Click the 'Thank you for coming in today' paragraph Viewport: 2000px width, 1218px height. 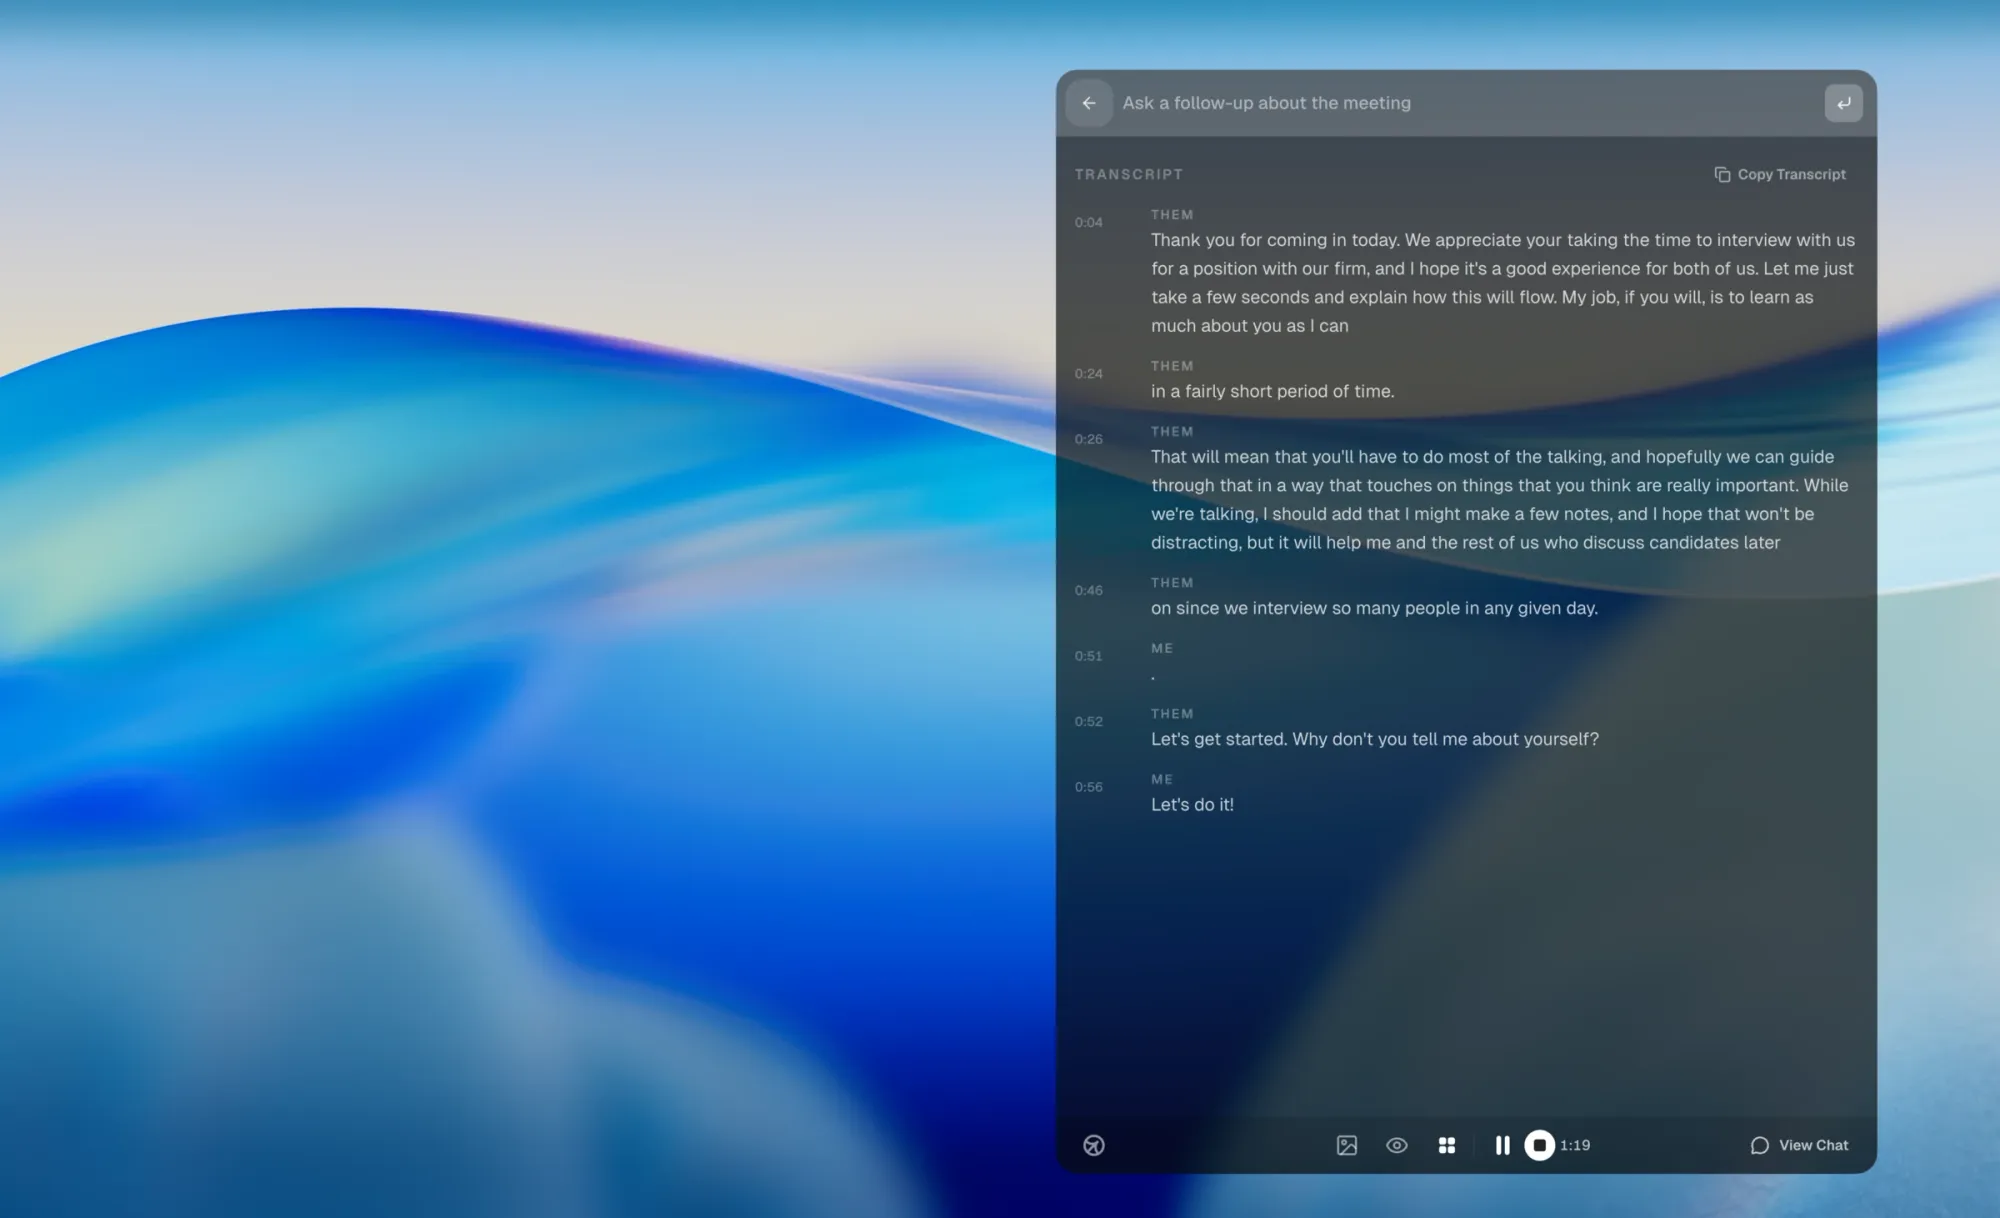(x=1503, y=283)
